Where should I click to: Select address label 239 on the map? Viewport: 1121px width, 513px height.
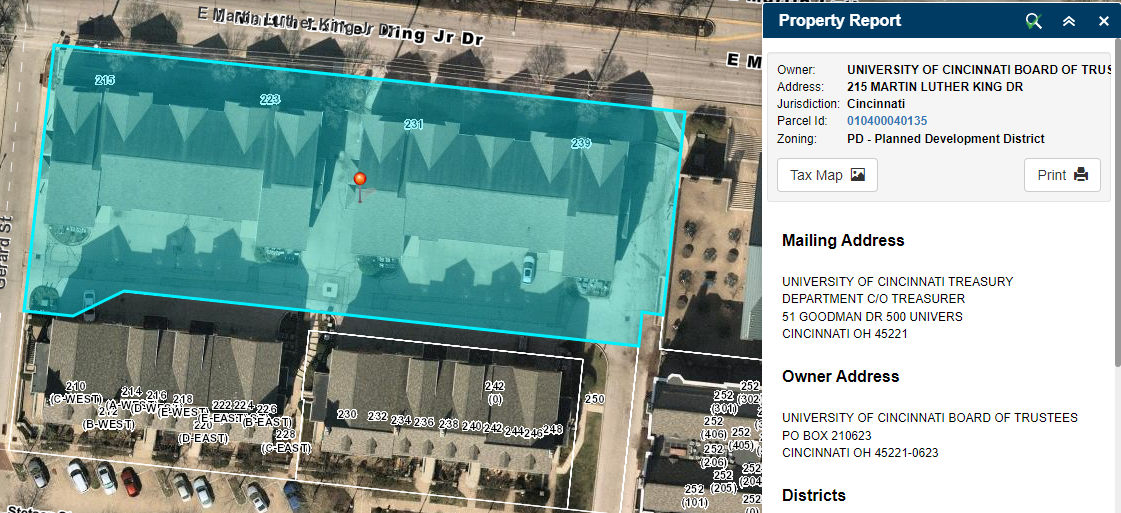581,144
